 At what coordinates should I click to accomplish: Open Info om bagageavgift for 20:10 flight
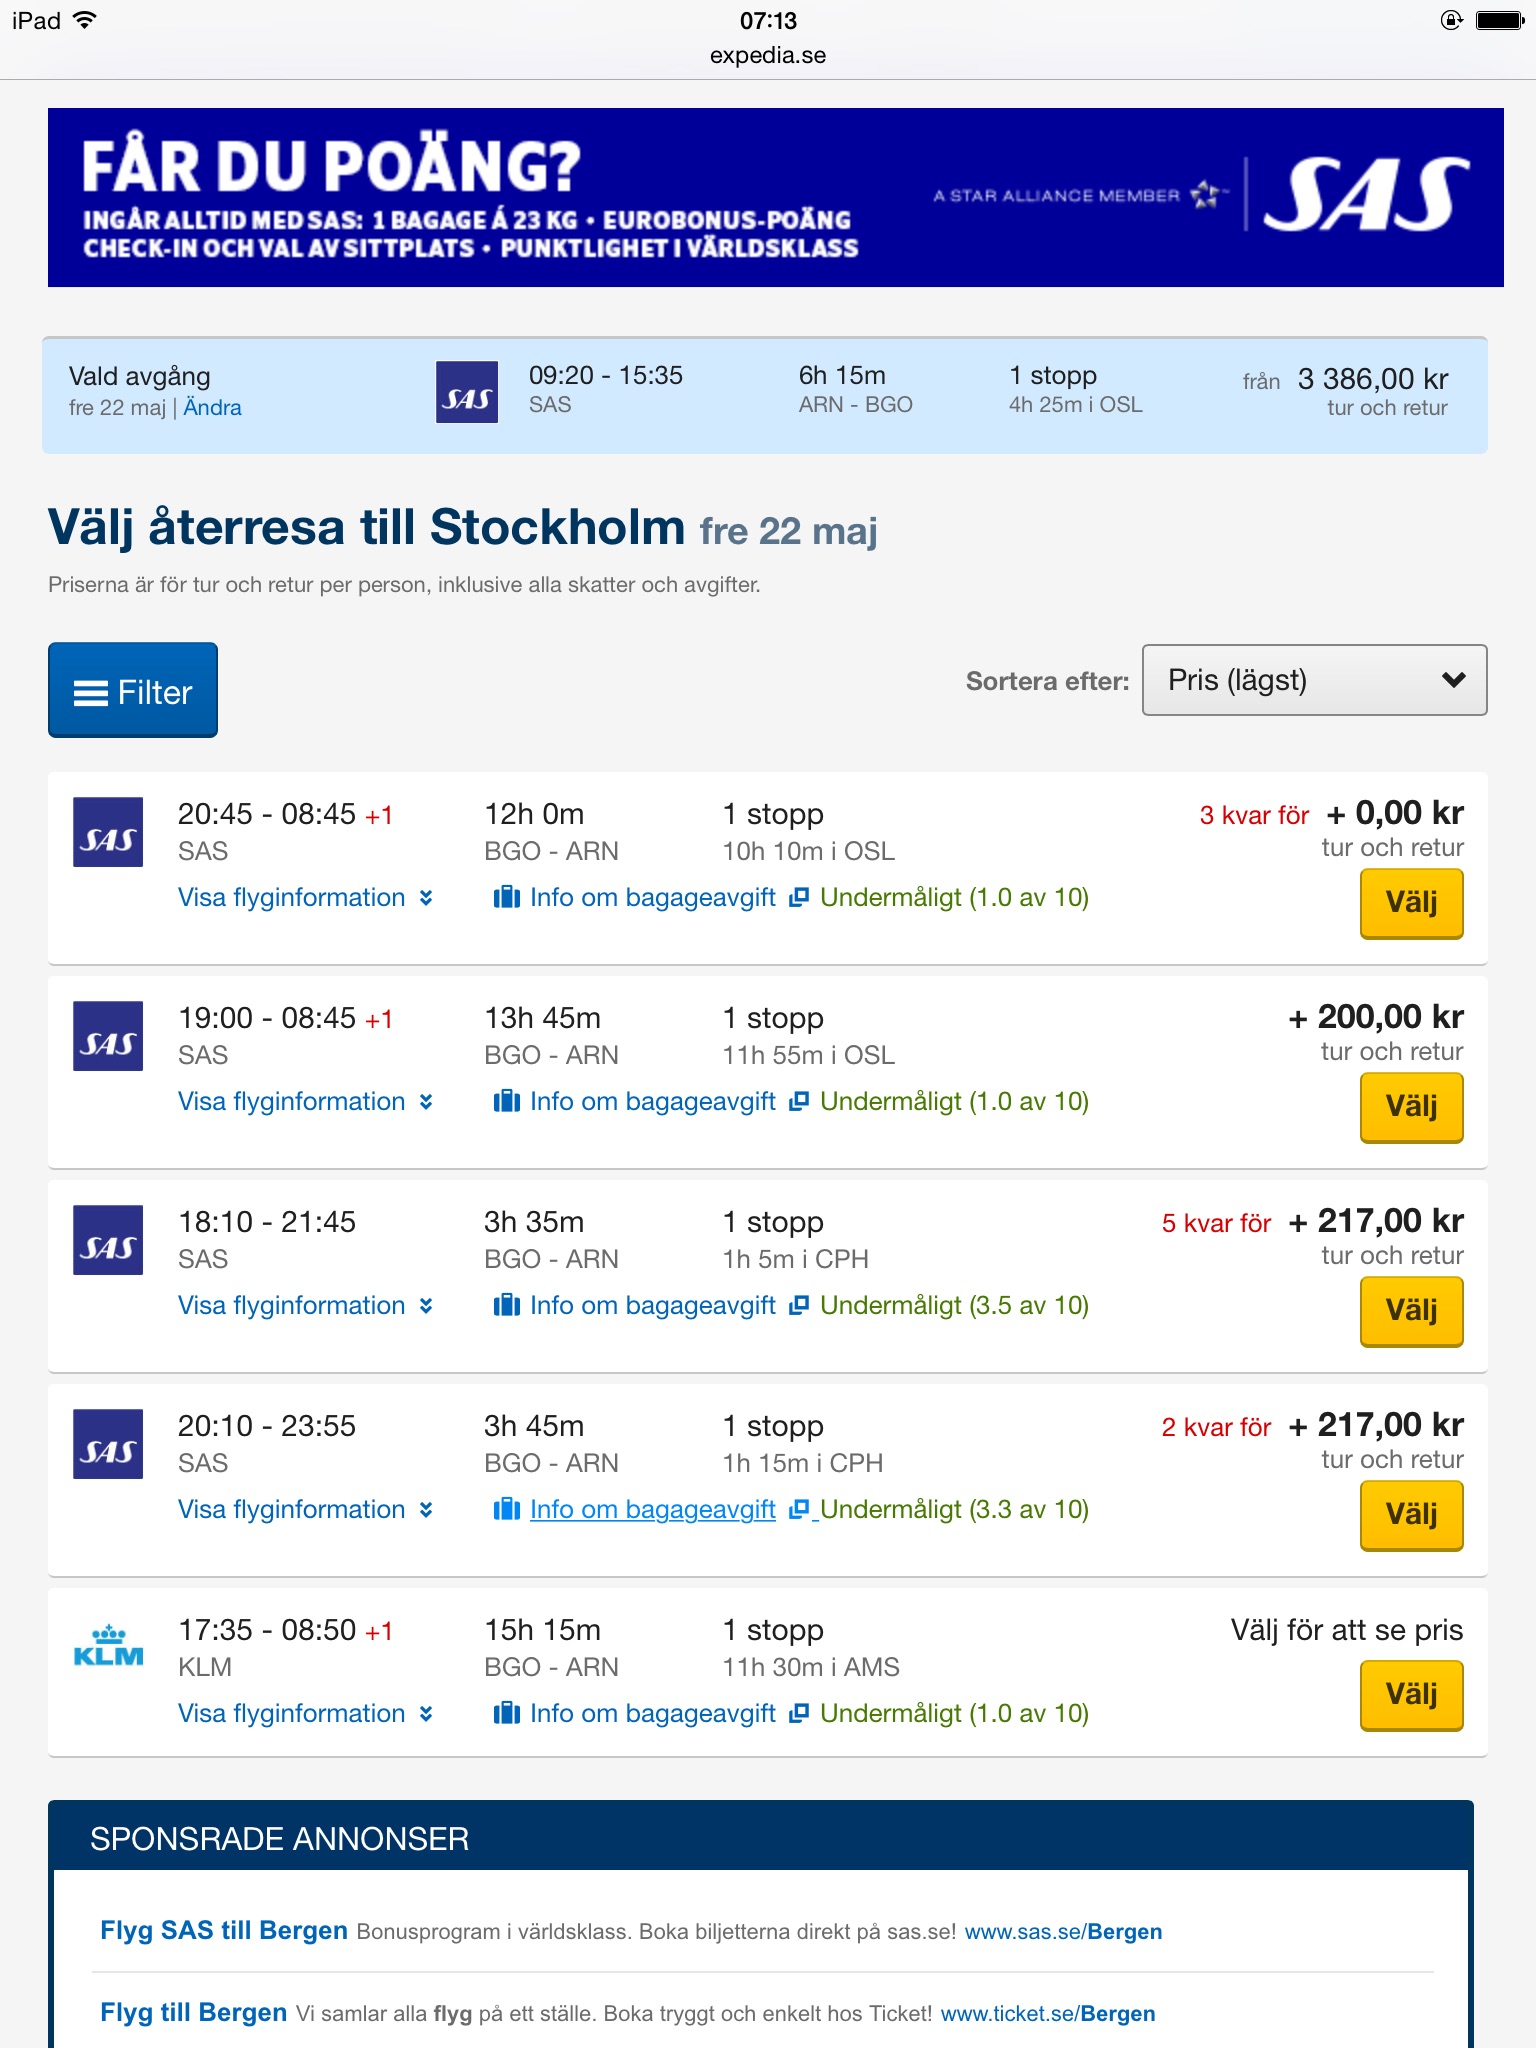tap(652, 1509)
